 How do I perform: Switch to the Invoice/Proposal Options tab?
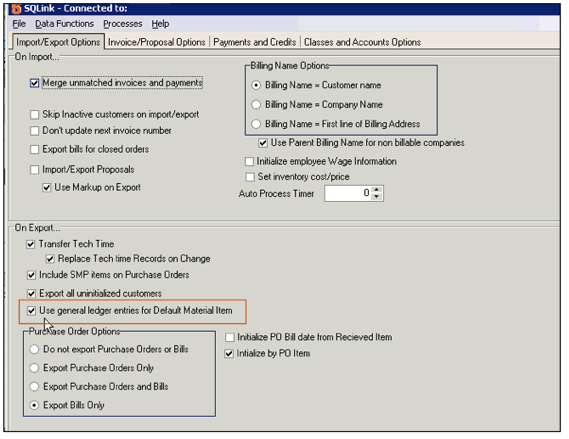156,42
